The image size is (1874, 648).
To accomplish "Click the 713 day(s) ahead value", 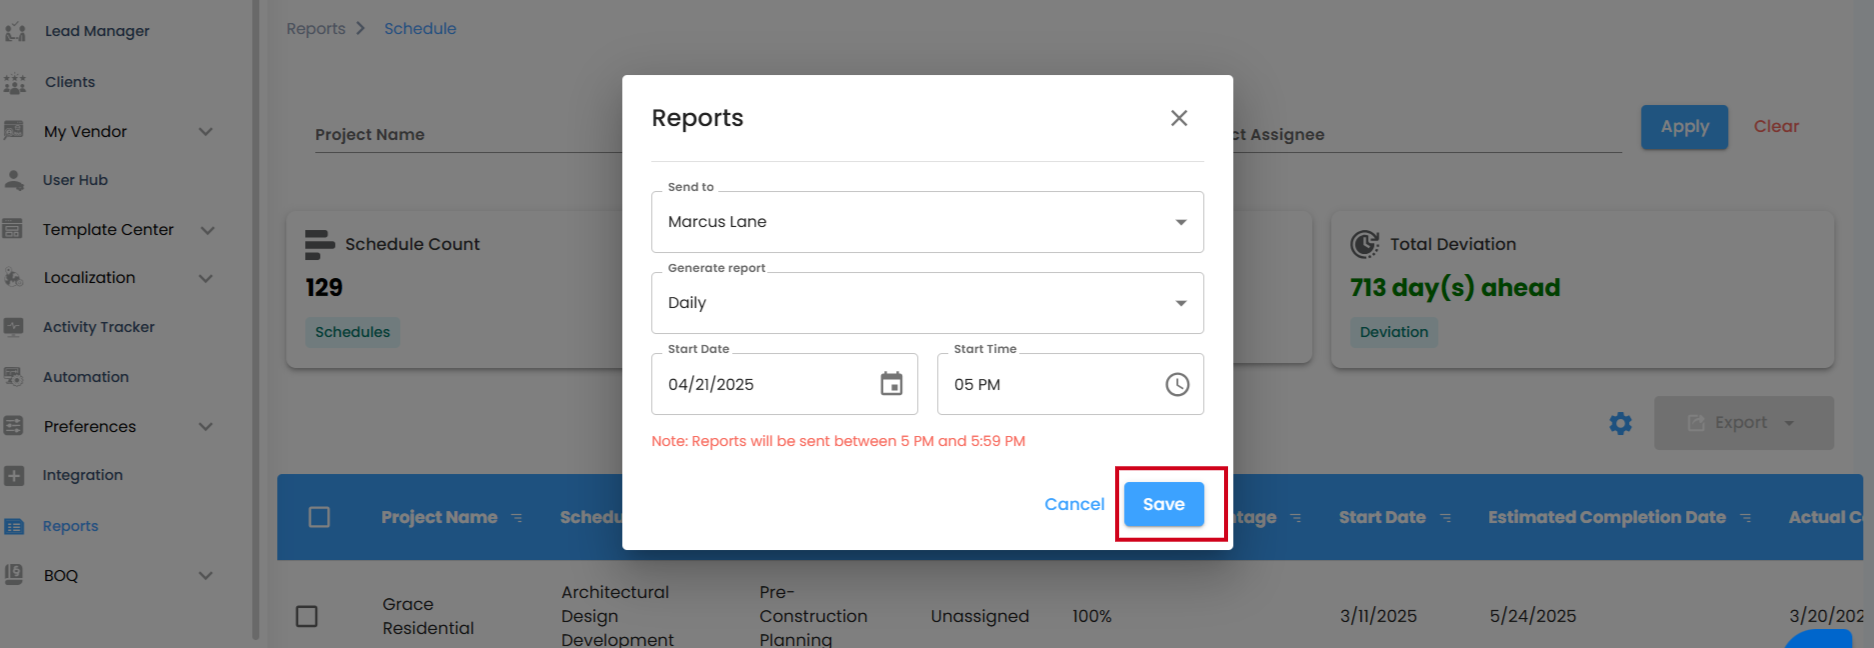I will [1455, 288].
